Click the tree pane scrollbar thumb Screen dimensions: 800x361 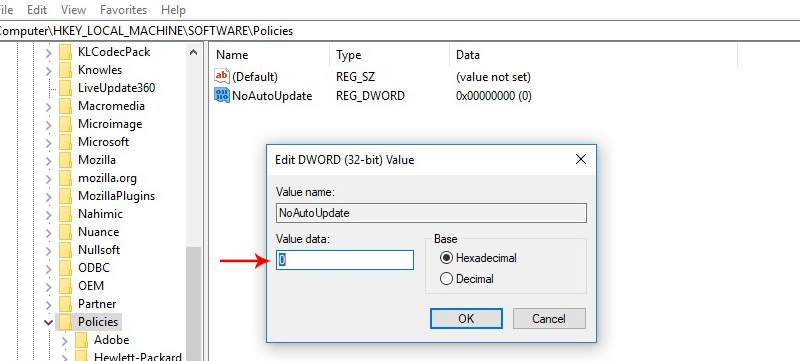[193, 304]
